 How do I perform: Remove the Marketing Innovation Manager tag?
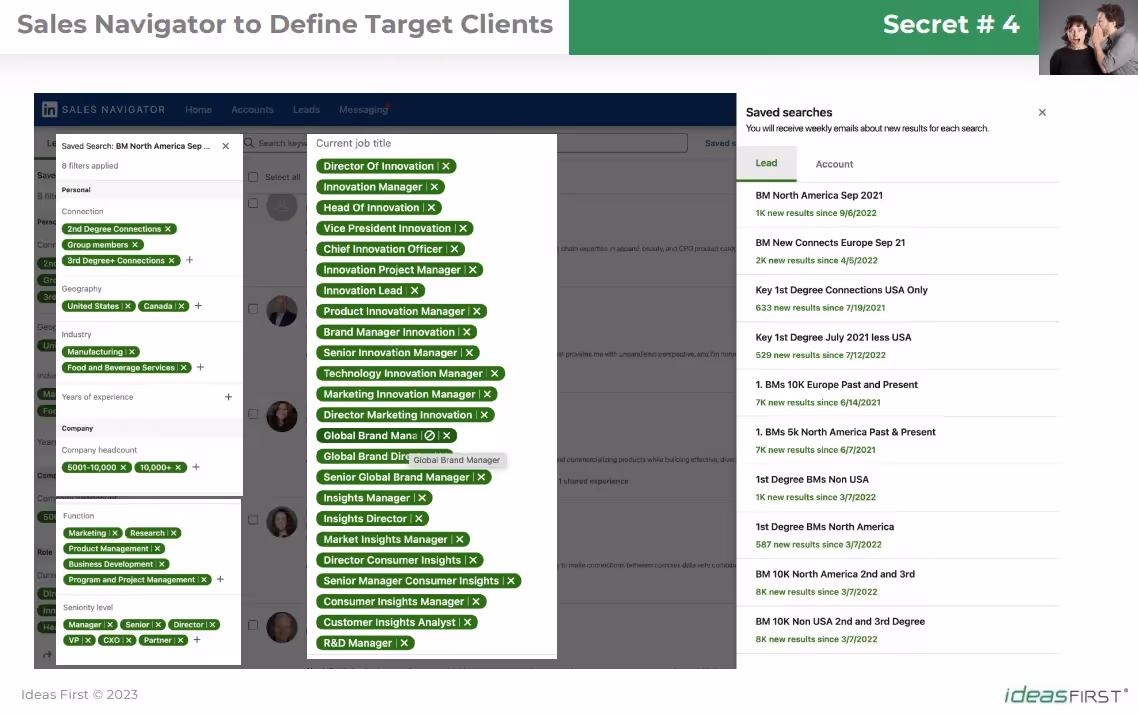487,394
